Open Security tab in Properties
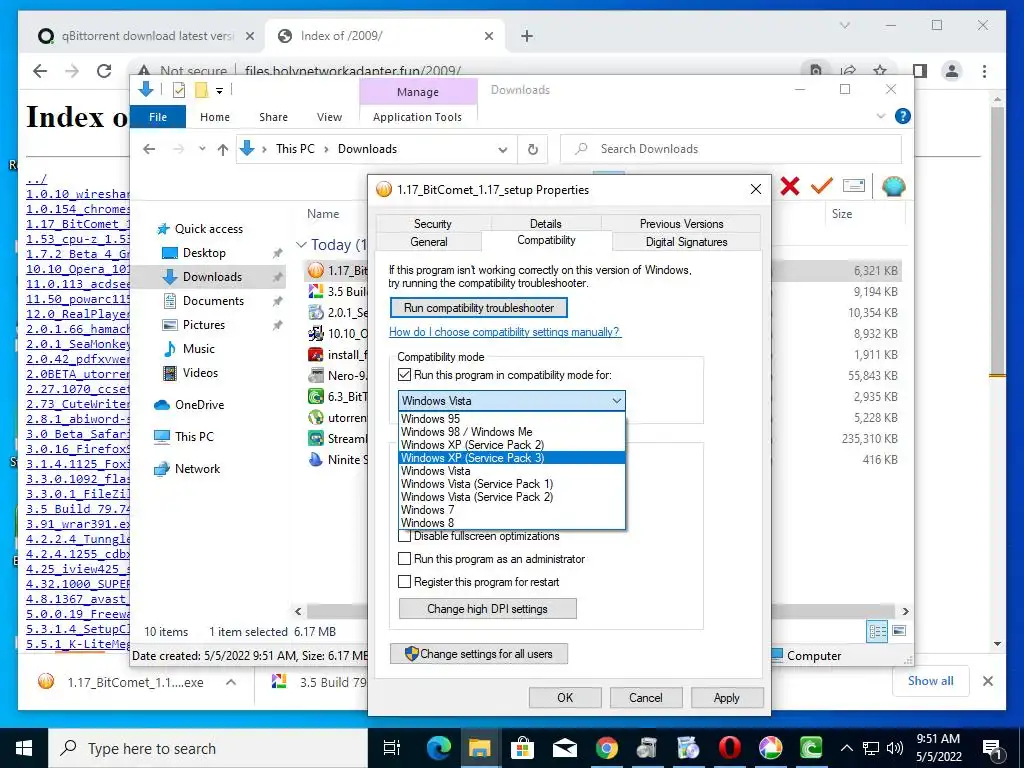 pos(432,224)
